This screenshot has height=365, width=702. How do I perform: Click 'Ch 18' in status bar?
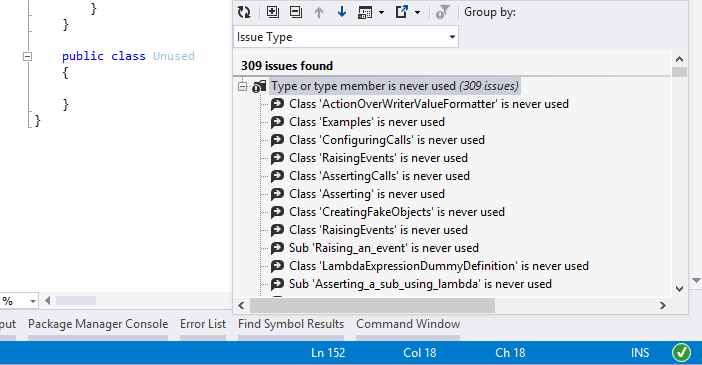(510, 353)
